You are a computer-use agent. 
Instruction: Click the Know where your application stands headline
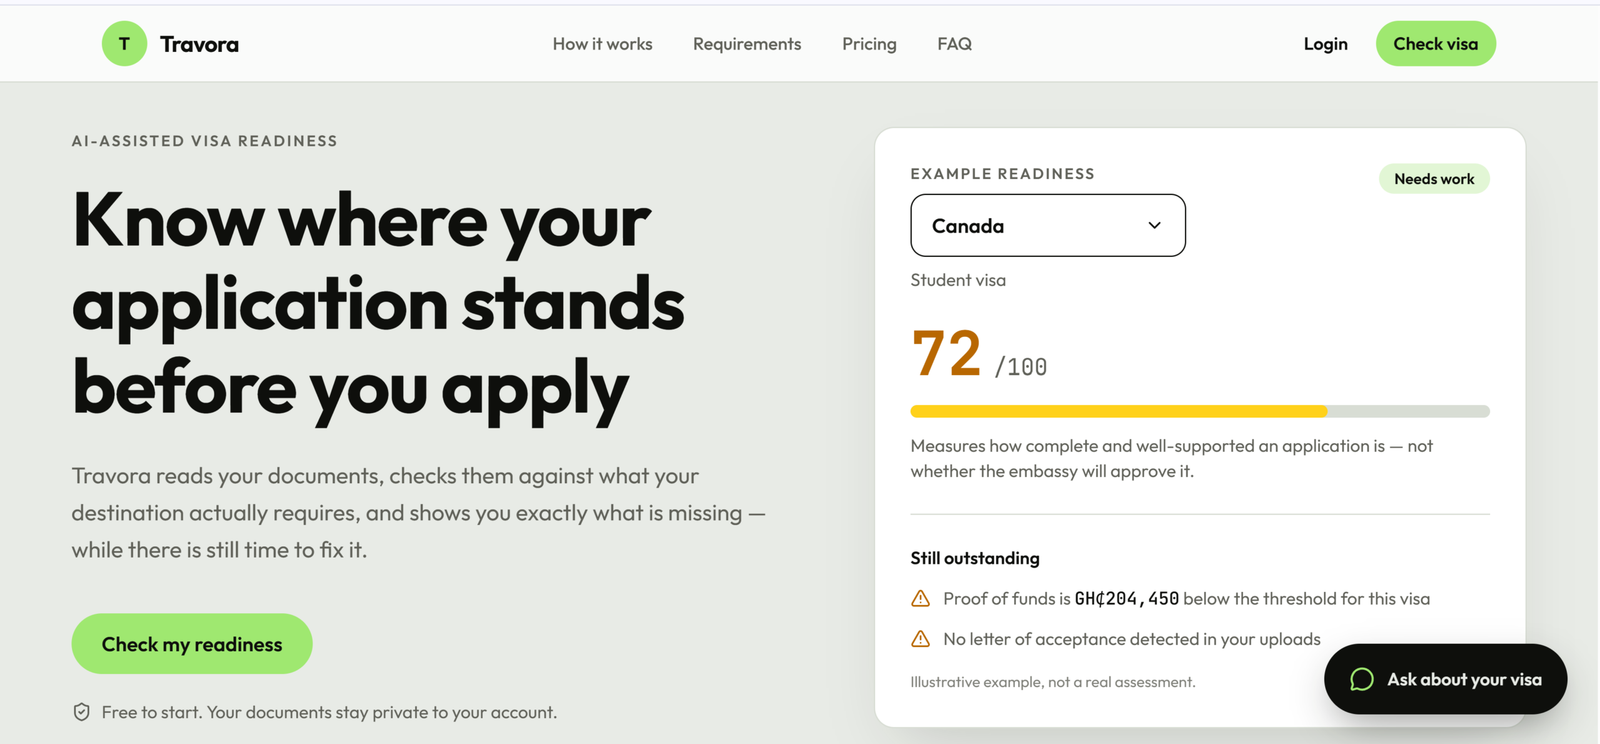point(378,305)
